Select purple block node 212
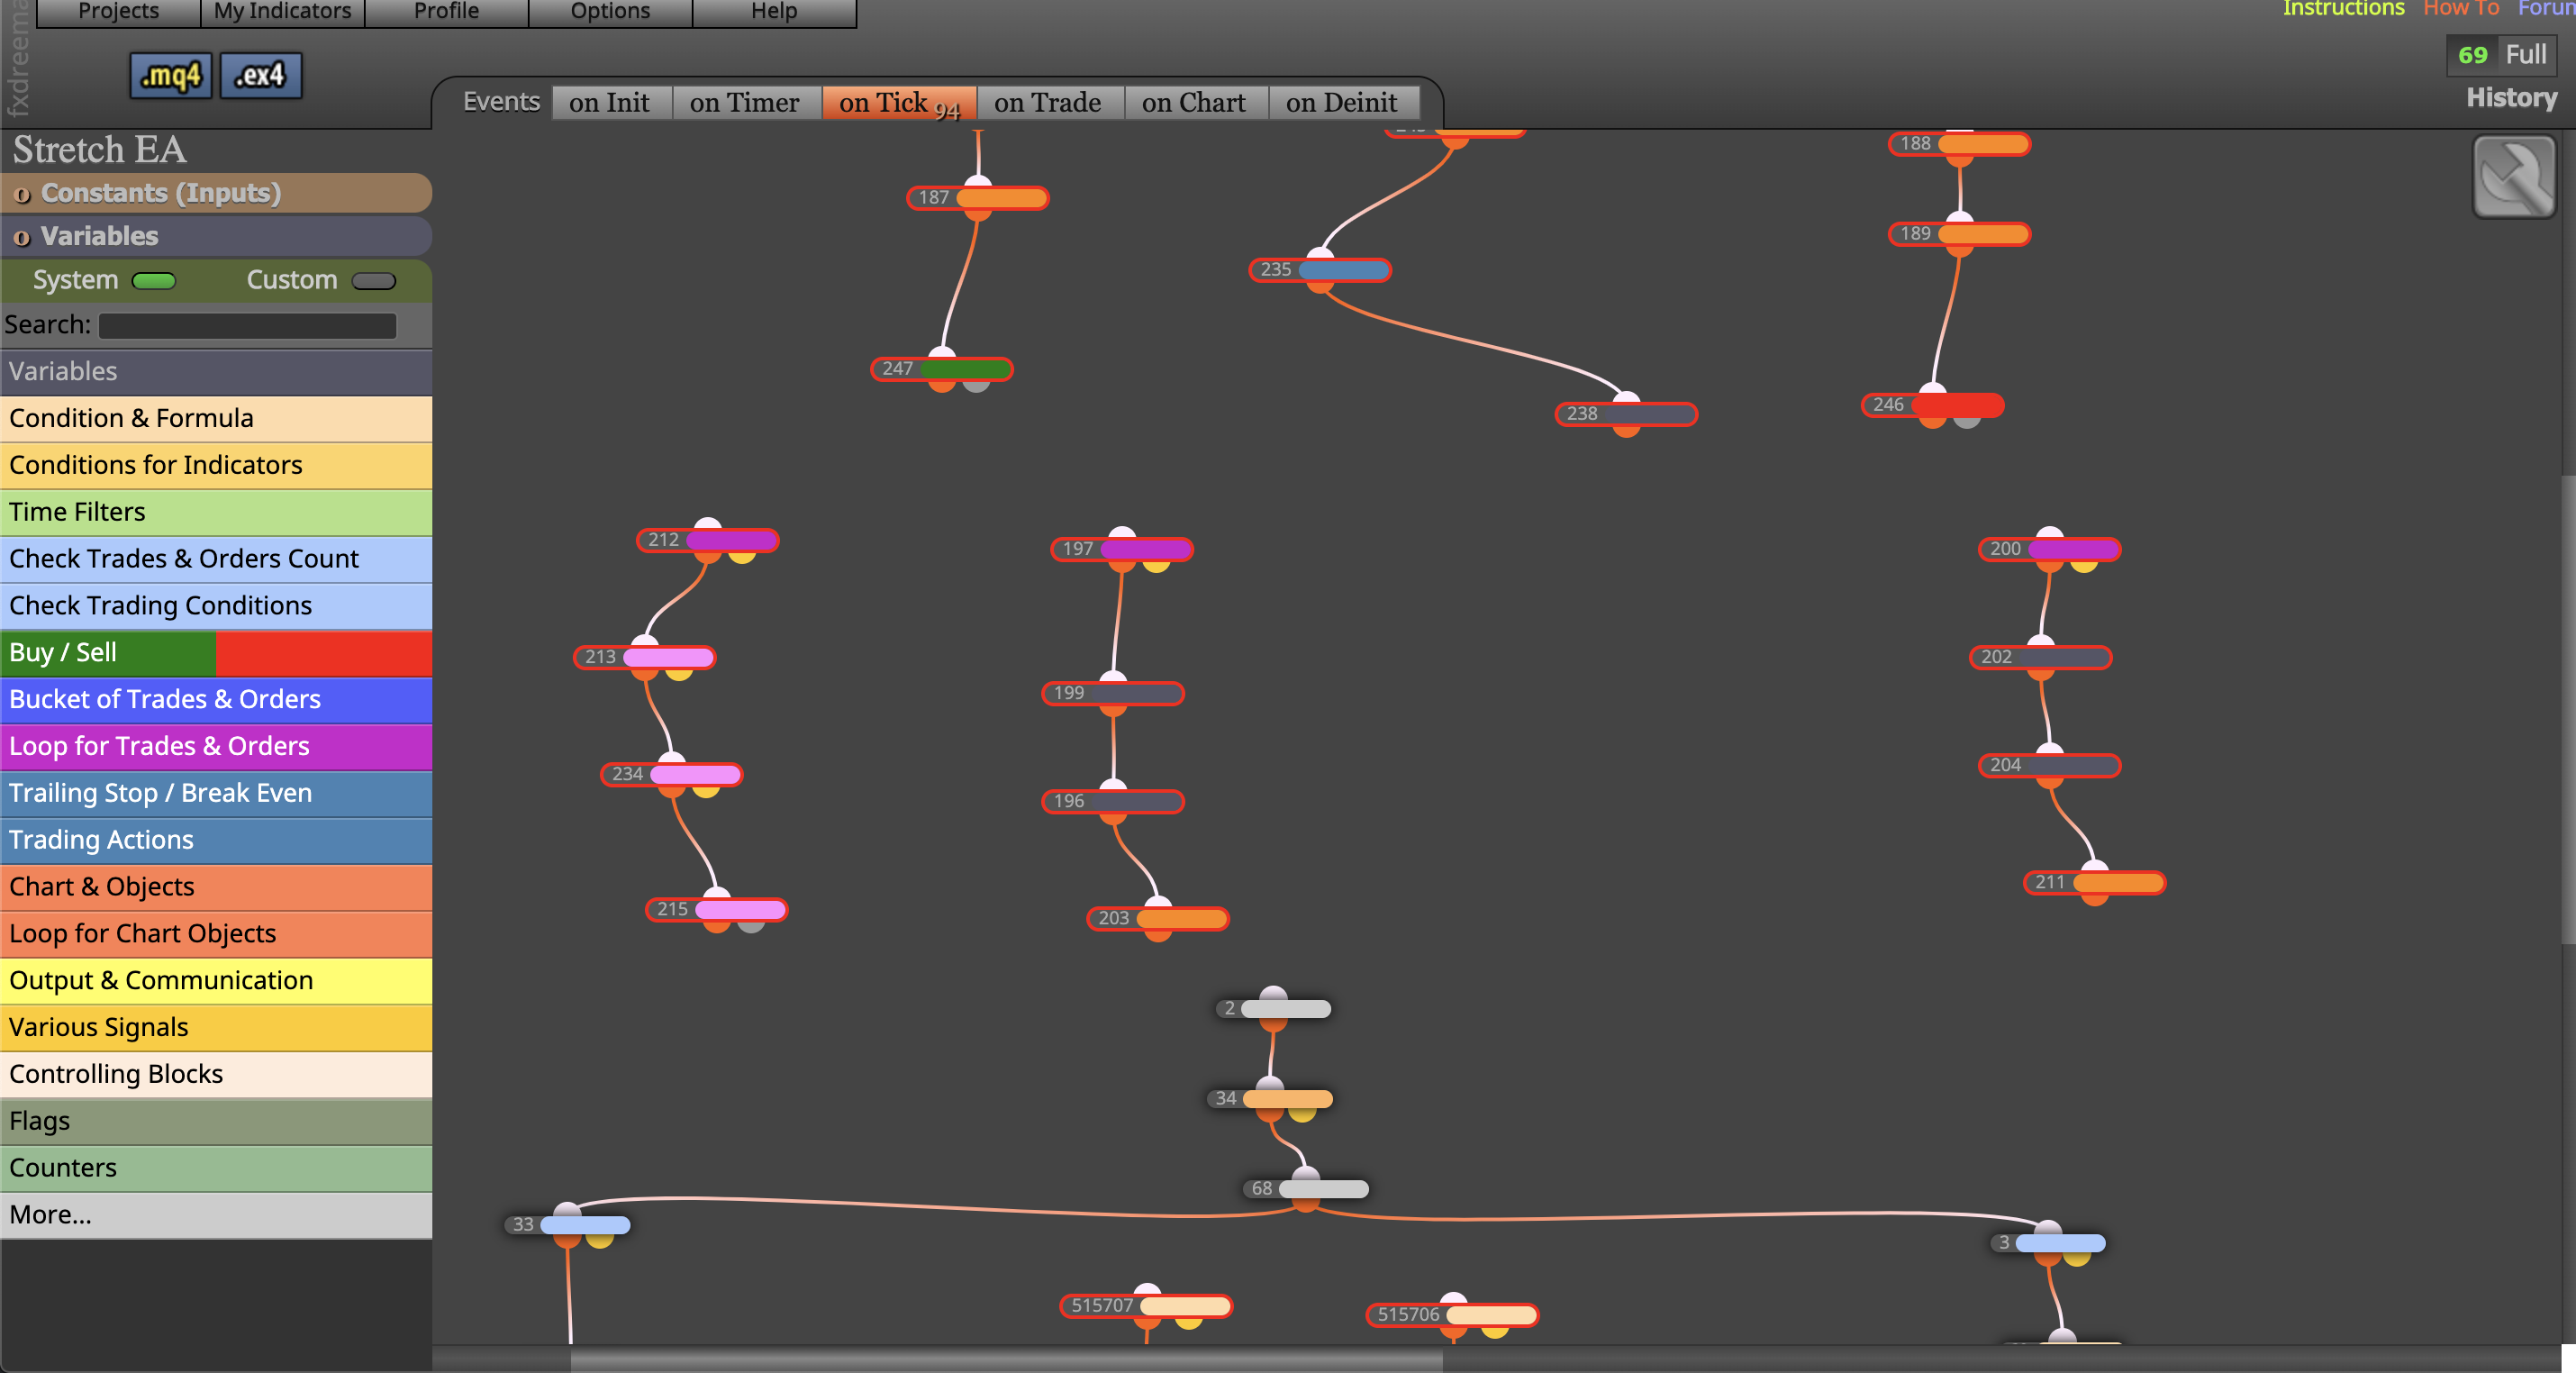Viewport: 2576px width, 1373px height. pyautogui.click(x=708, y=540)
